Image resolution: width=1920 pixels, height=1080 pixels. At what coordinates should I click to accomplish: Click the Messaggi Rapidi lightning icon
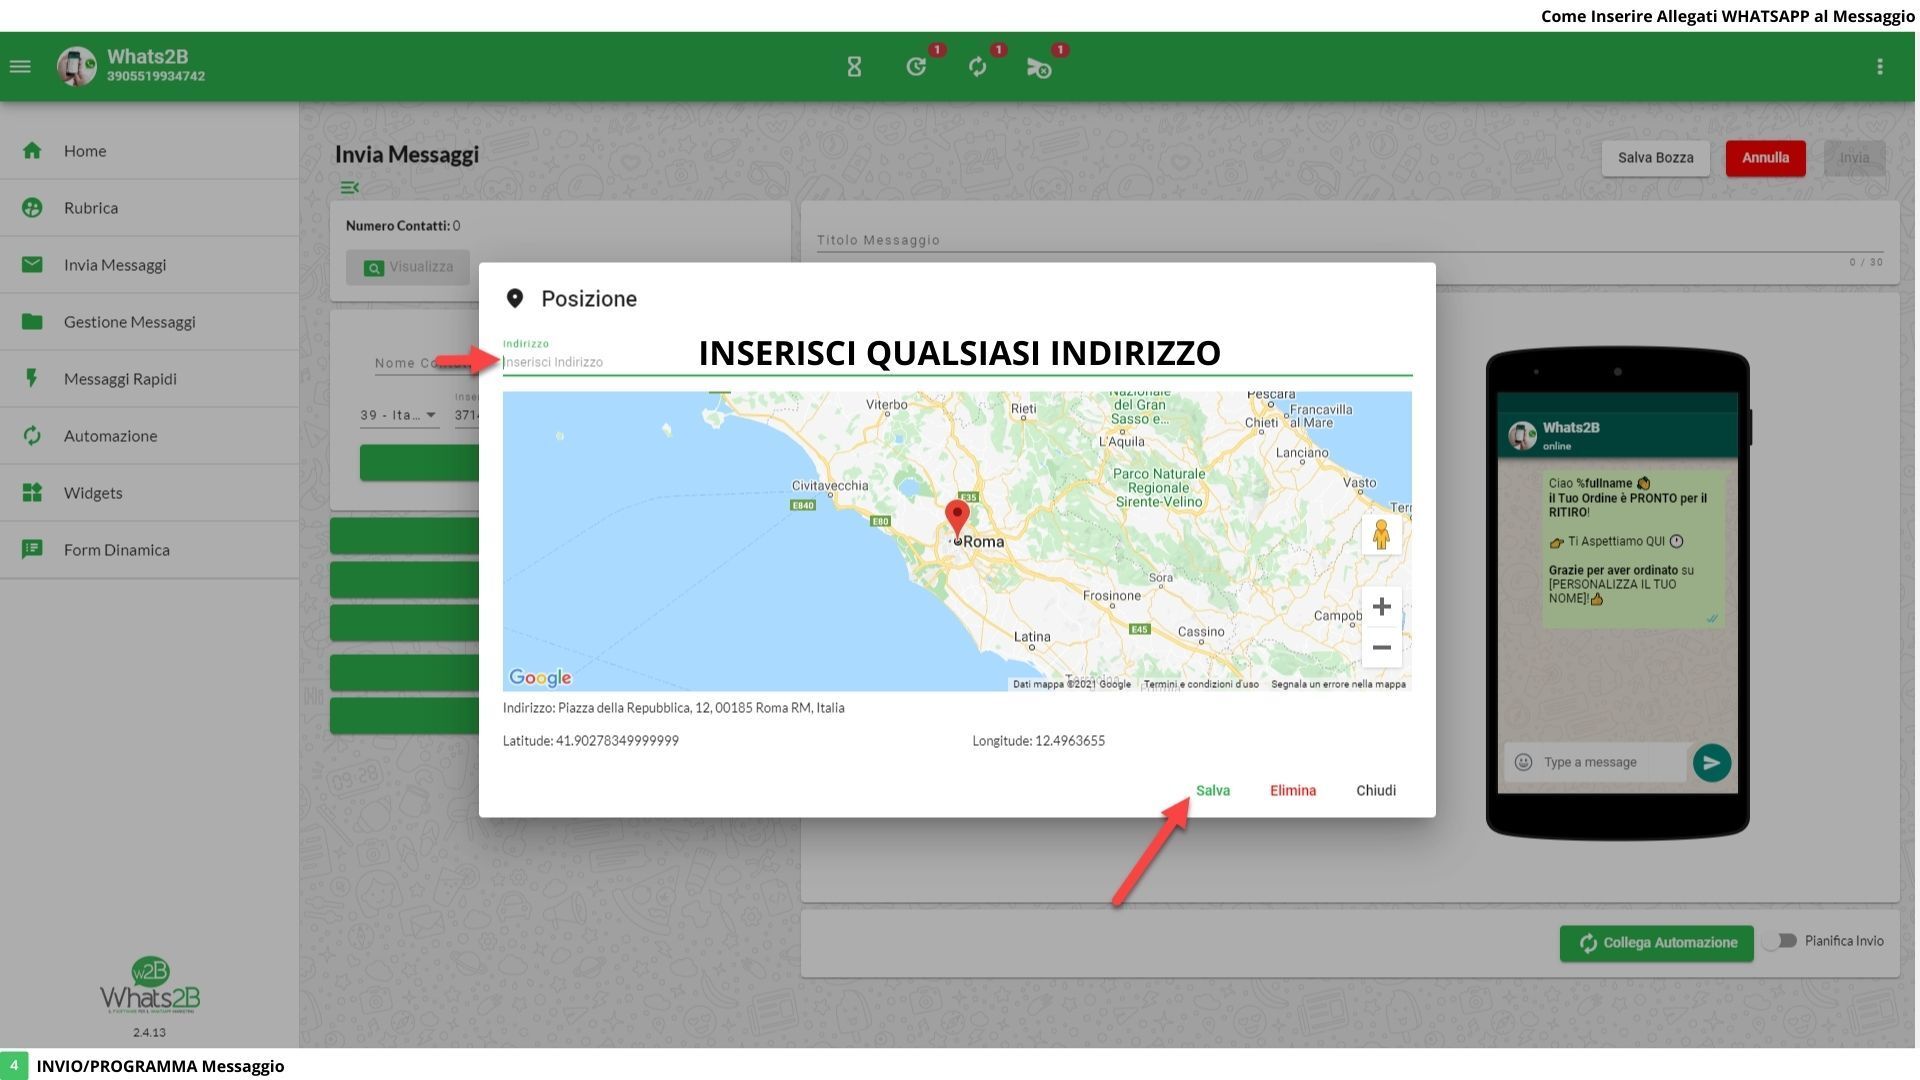click(32, 379)
